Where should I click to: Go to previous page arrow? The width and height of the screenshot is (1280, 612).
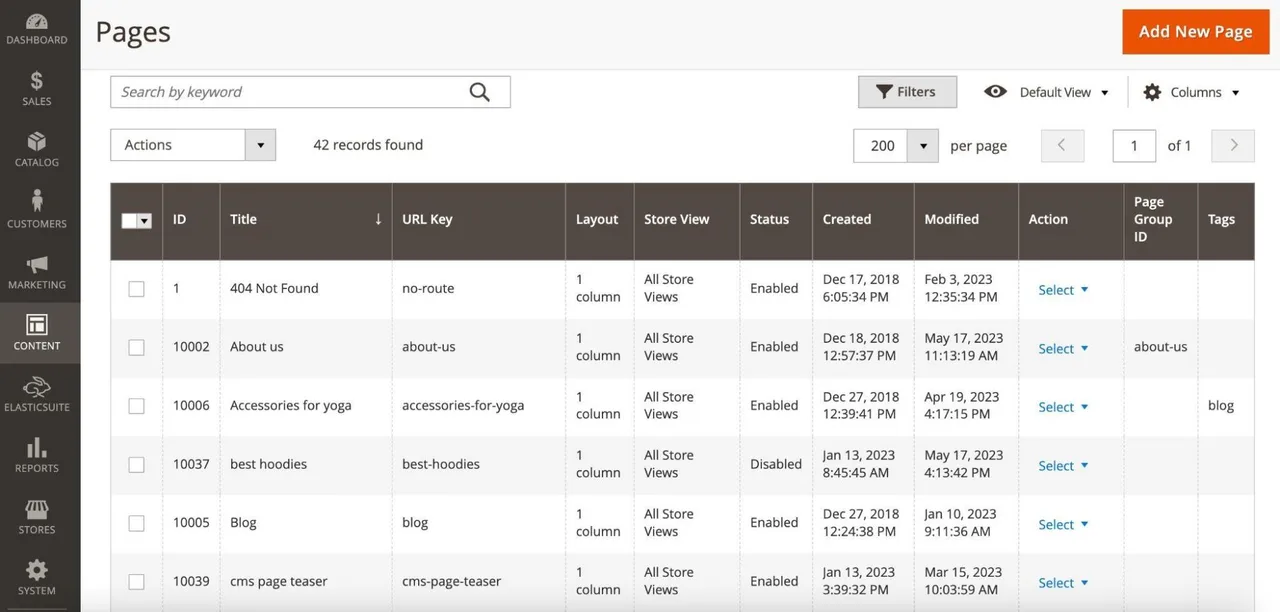click(1062, 145)
